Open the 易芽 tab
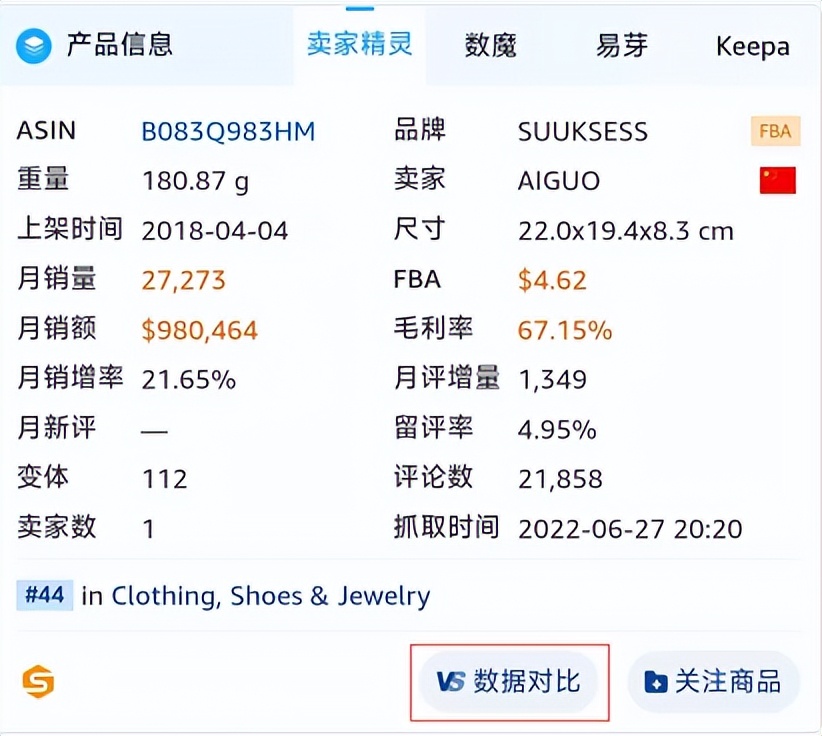 click(620, 45)
